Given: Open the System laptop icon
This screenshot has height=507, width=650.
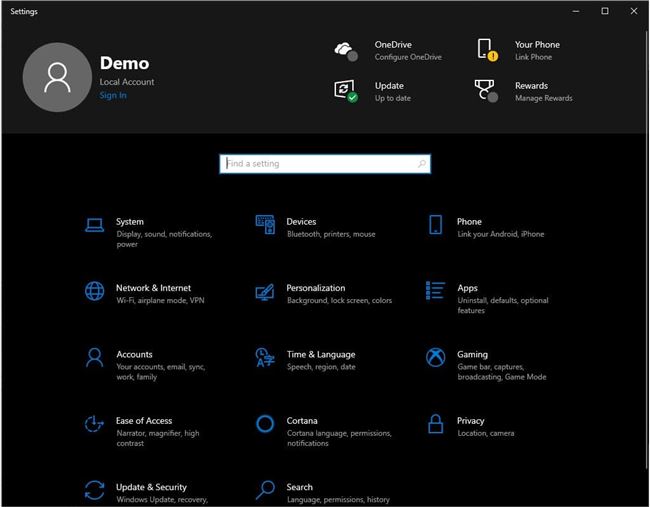Looking at the screenshot, I should pos(95,225).
